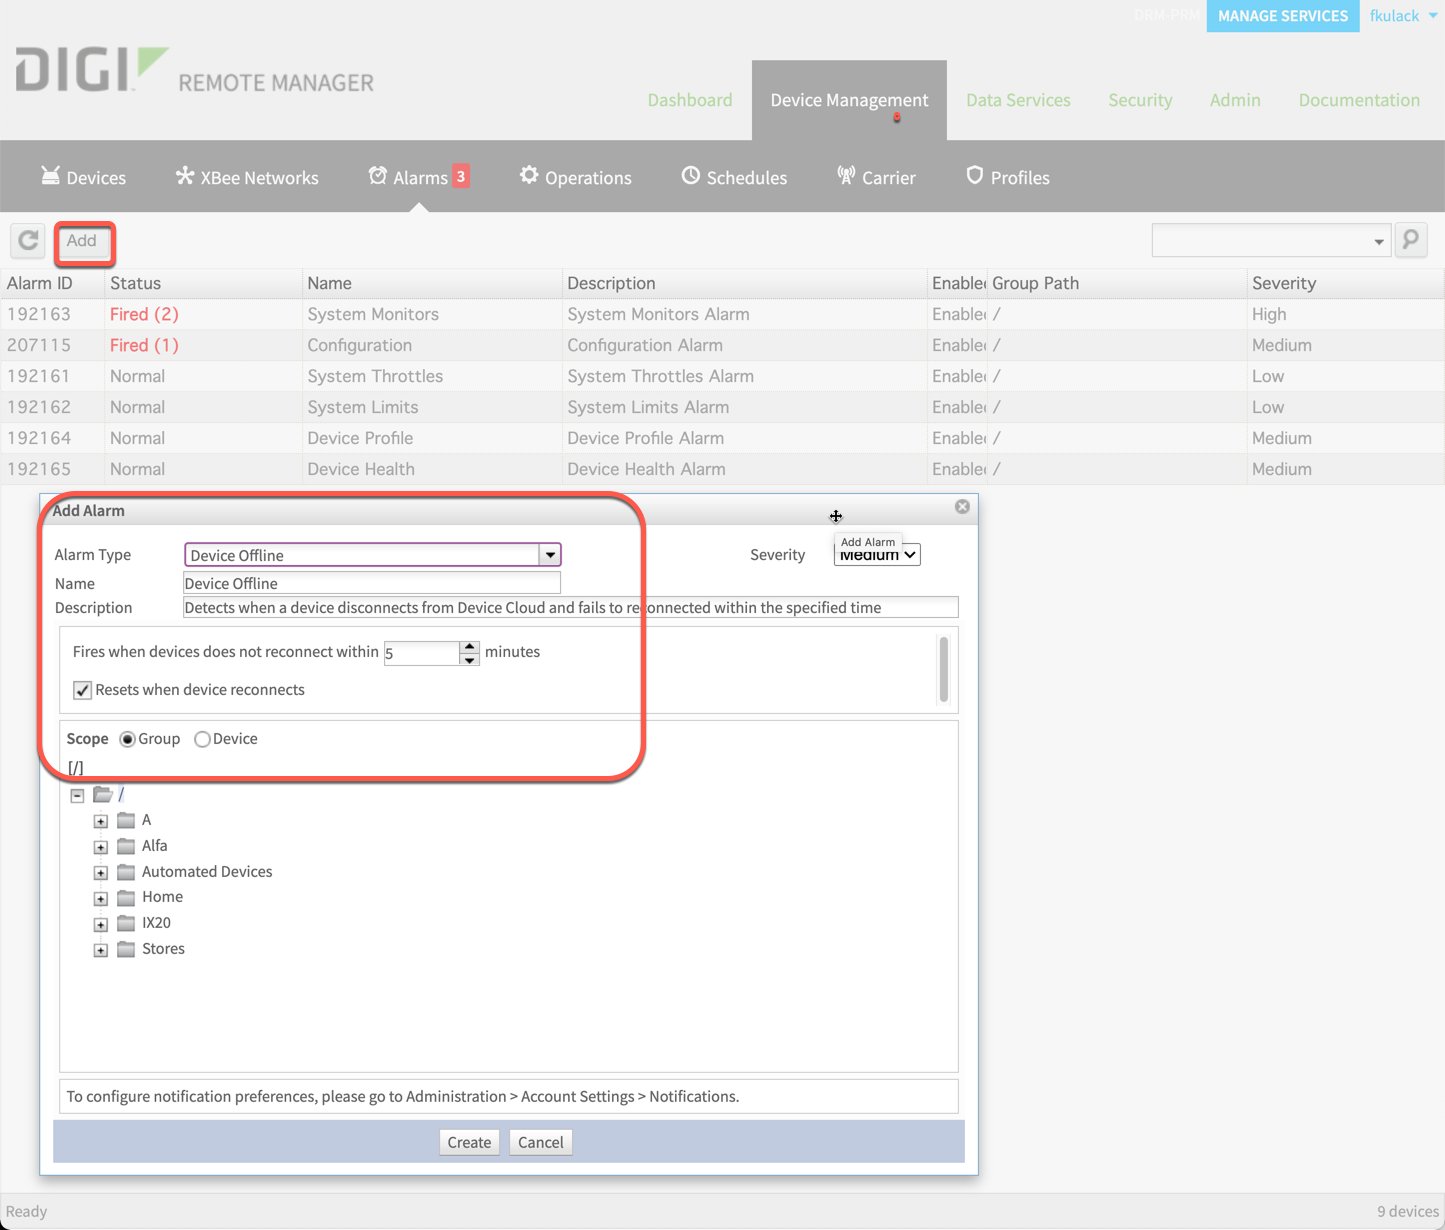This screenshot has height=1230, width=1445.
Task: Open the Alarm Type dropdown
Action: pyautogui.click(x=549, y=554)
